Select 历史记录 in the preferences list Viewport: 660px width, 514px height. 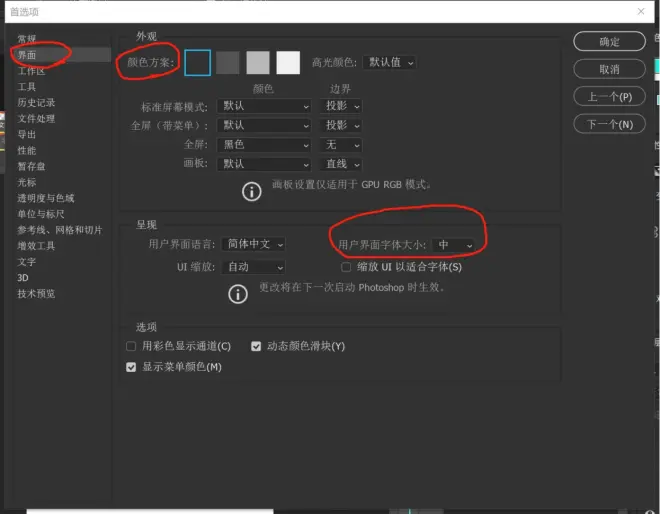[x=36, y=103]
